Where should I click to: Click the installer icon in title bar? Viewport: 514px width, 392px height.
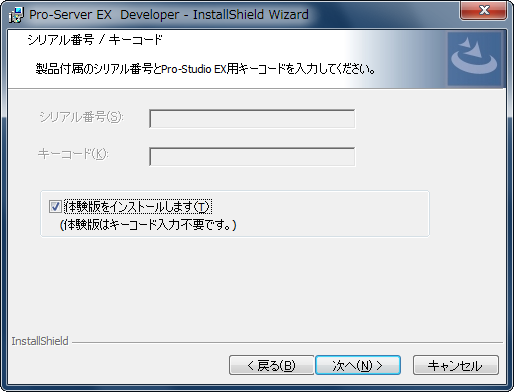click(x=16, y=15)
